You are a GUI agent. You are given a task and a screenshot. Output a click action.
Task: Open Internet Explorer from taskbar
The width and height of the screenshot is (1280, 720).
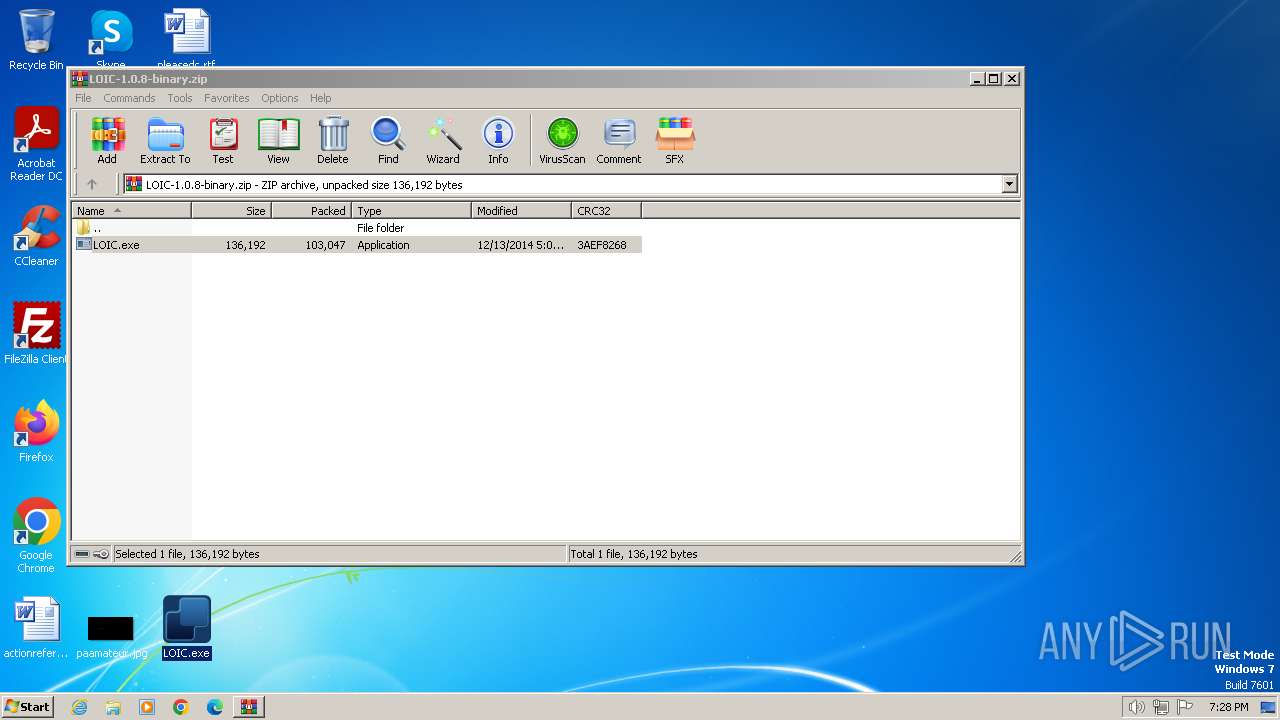[79, 707]
